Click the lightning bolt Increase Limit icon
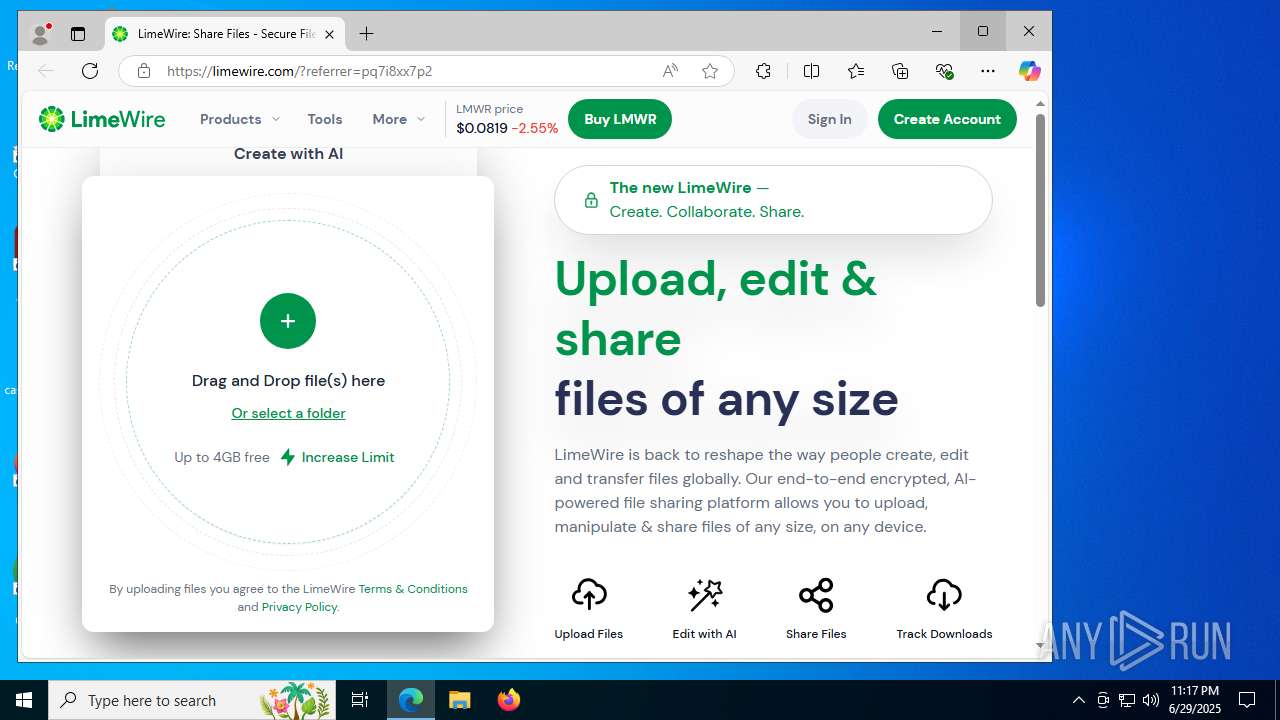Viewport: 1280px width, 720px height. (288, 457)
